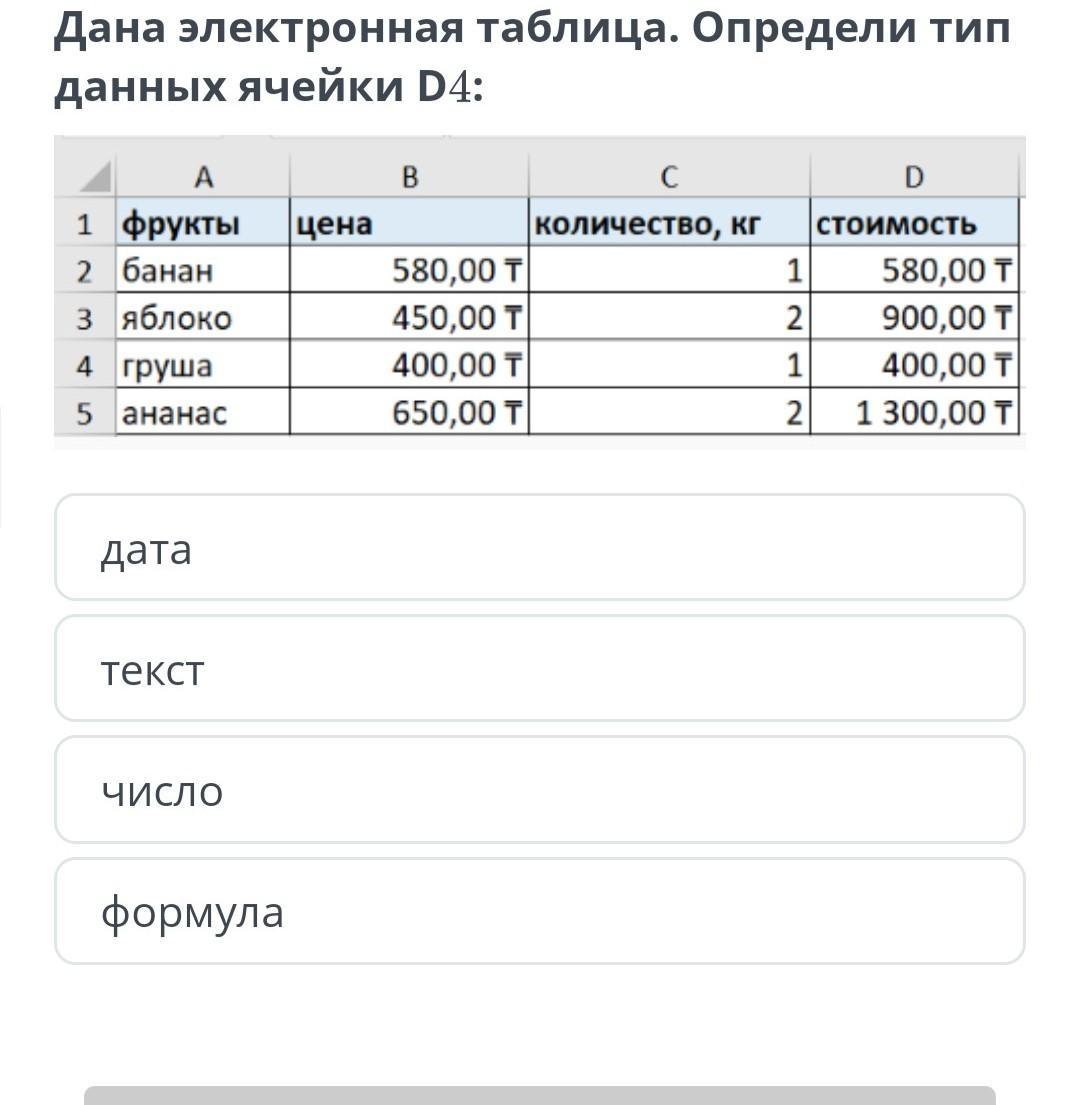Click the 'стоимость' header cell

coord(914,222)
